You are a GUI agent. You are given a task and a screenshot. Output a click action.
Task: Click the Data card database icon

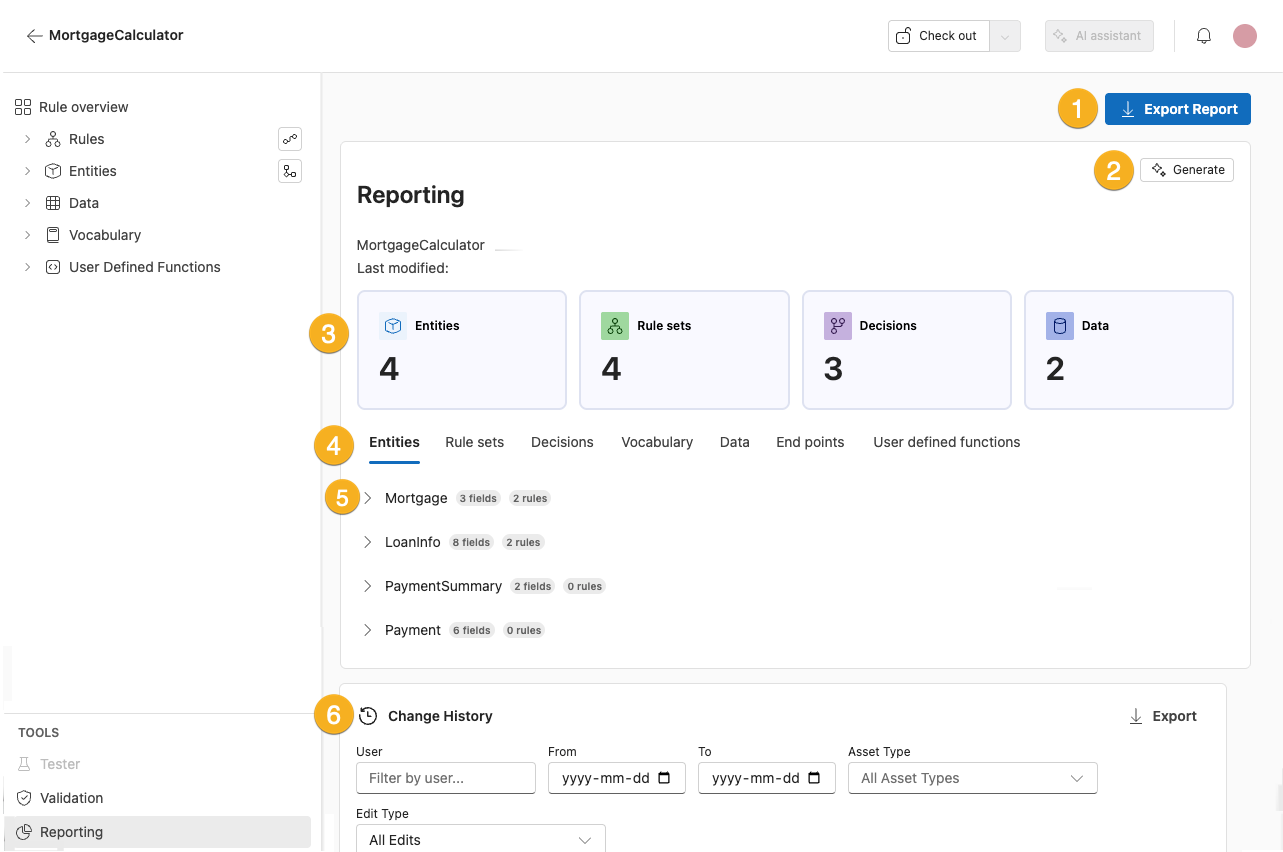1060,326
